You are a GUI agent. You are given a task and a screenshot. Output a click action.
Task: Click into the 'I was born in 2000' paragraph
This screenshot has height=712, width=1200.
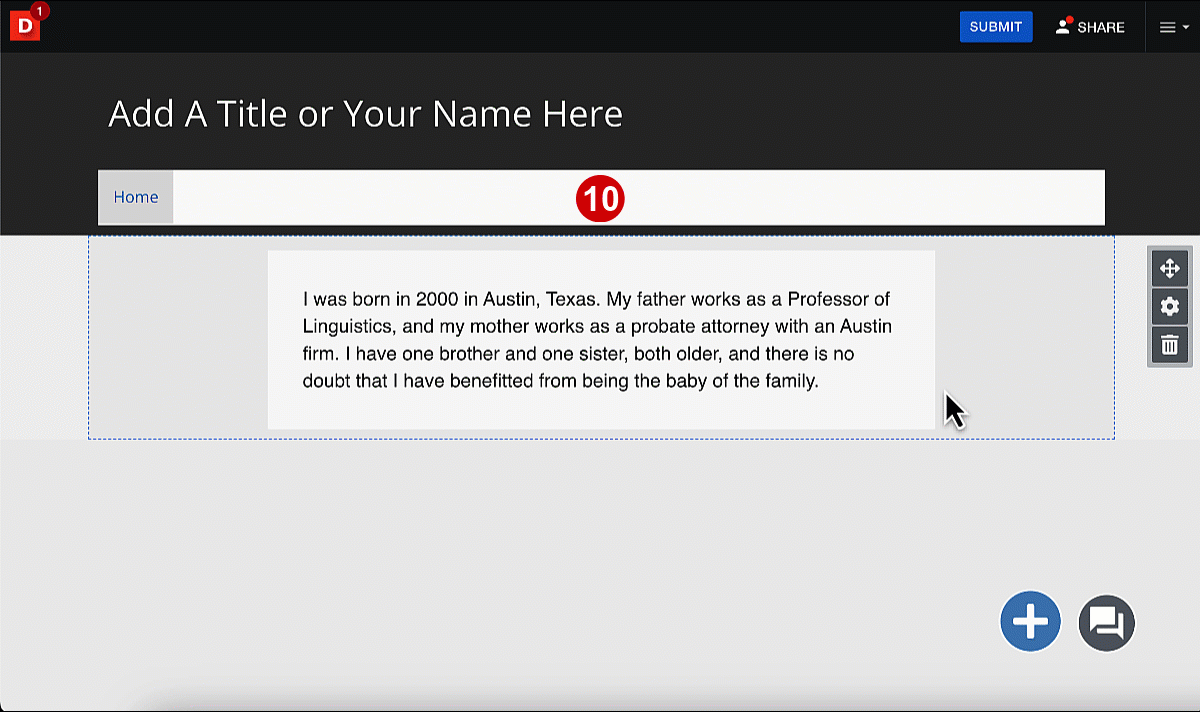(597, 340)
